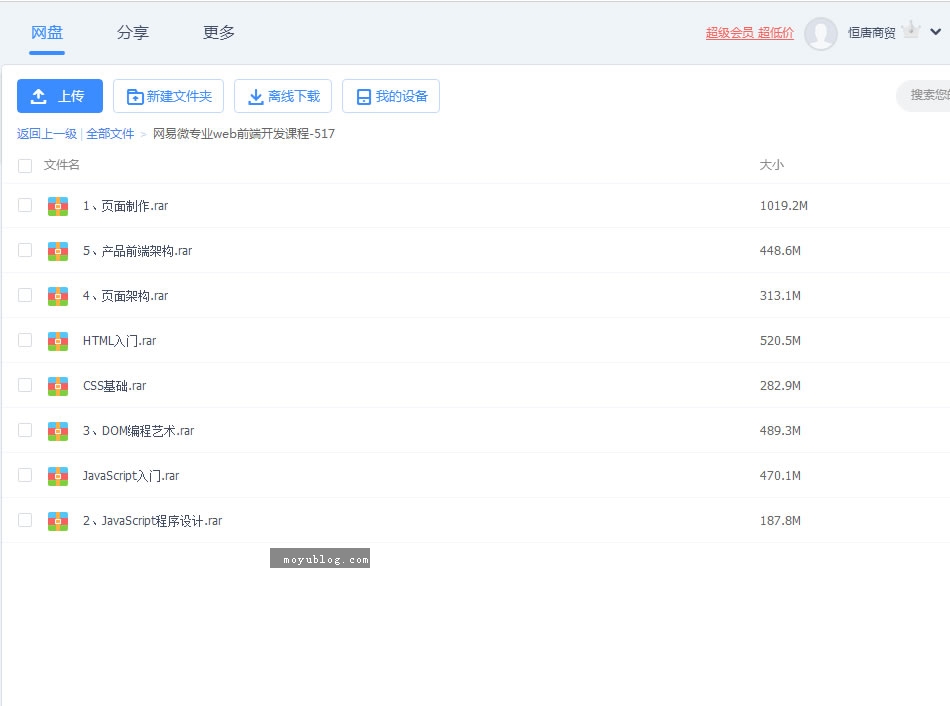The height and width of the screenshot is (706, 950).
Task: Check the box for JavaScript入门.rar
Action: (25, 475)
